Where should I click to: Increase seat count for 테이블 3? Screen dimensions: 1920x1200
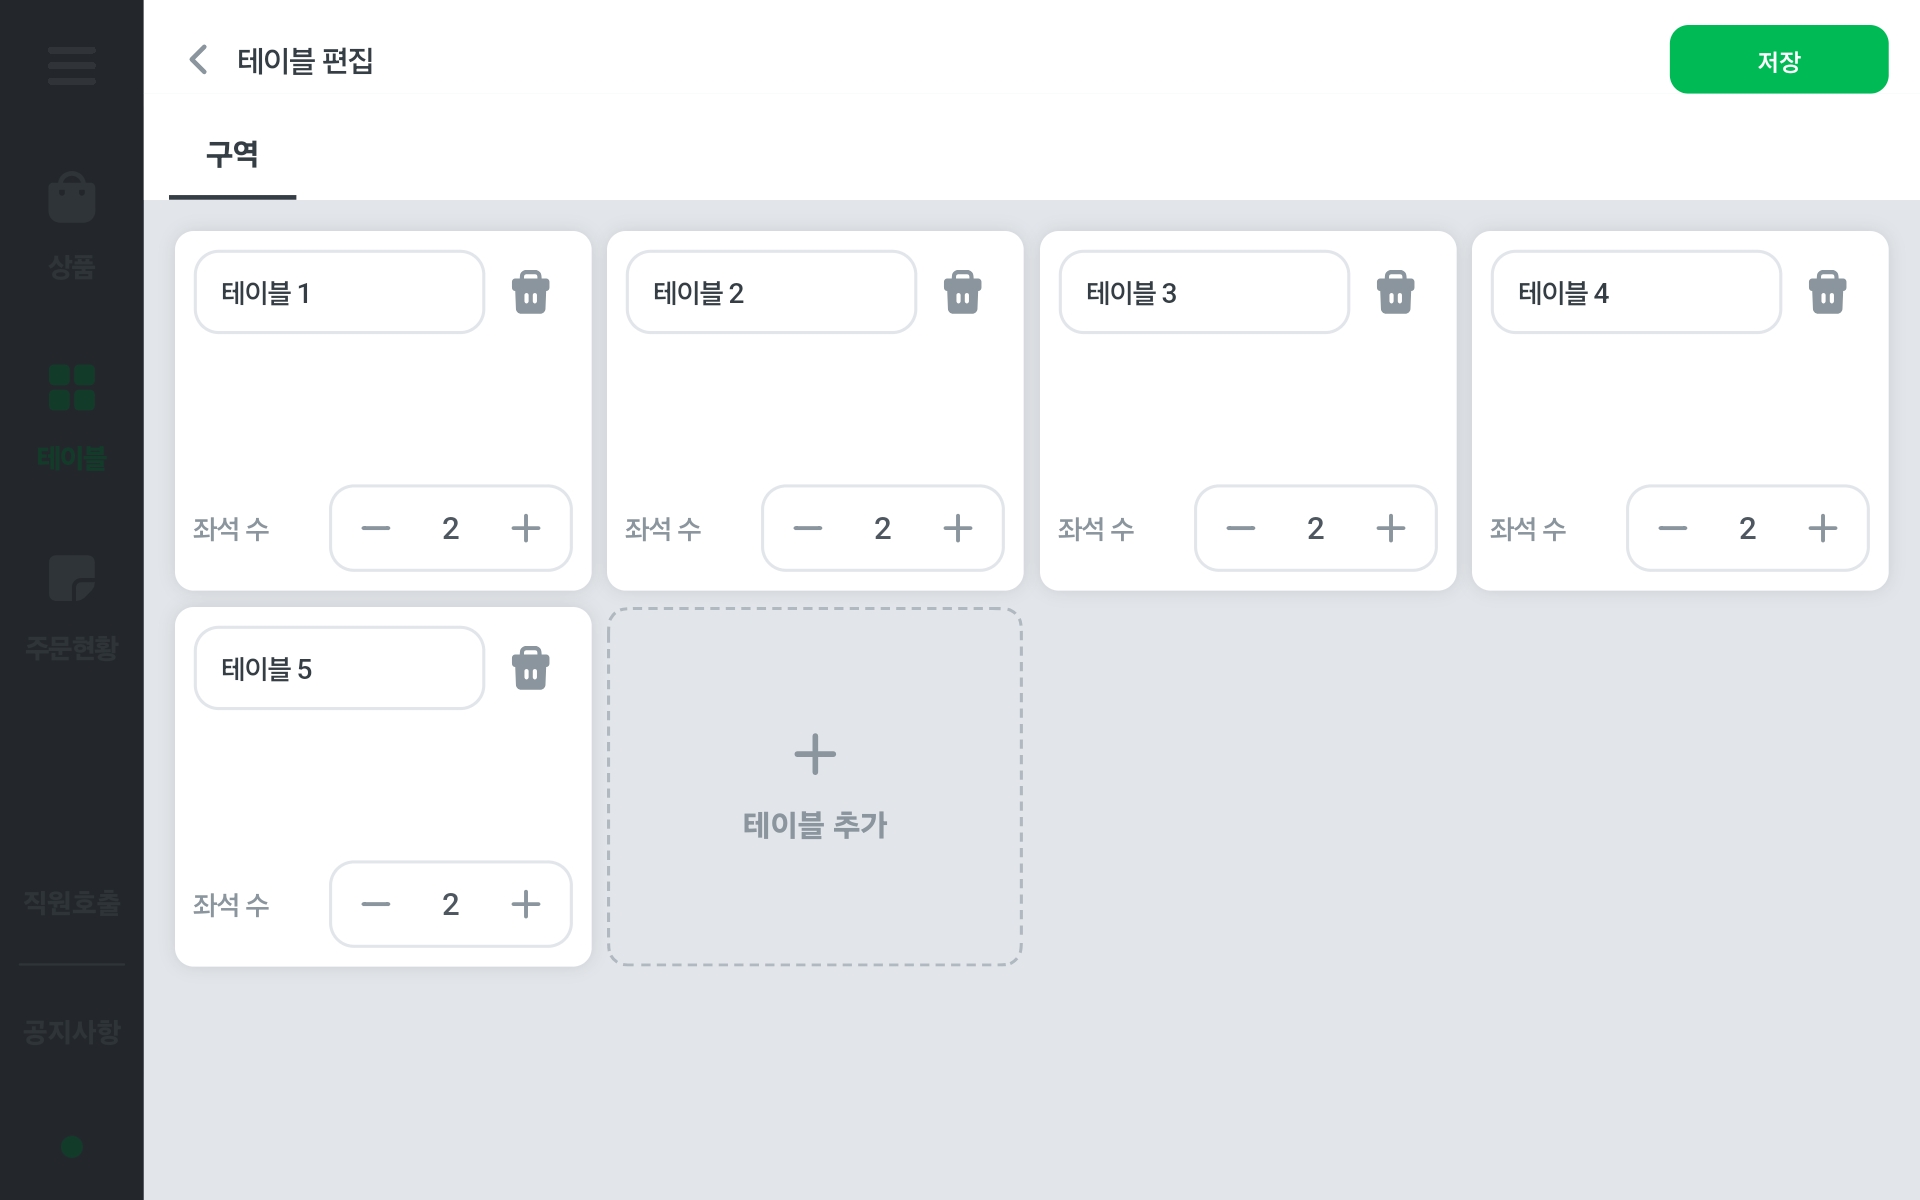pos(1391,528)
